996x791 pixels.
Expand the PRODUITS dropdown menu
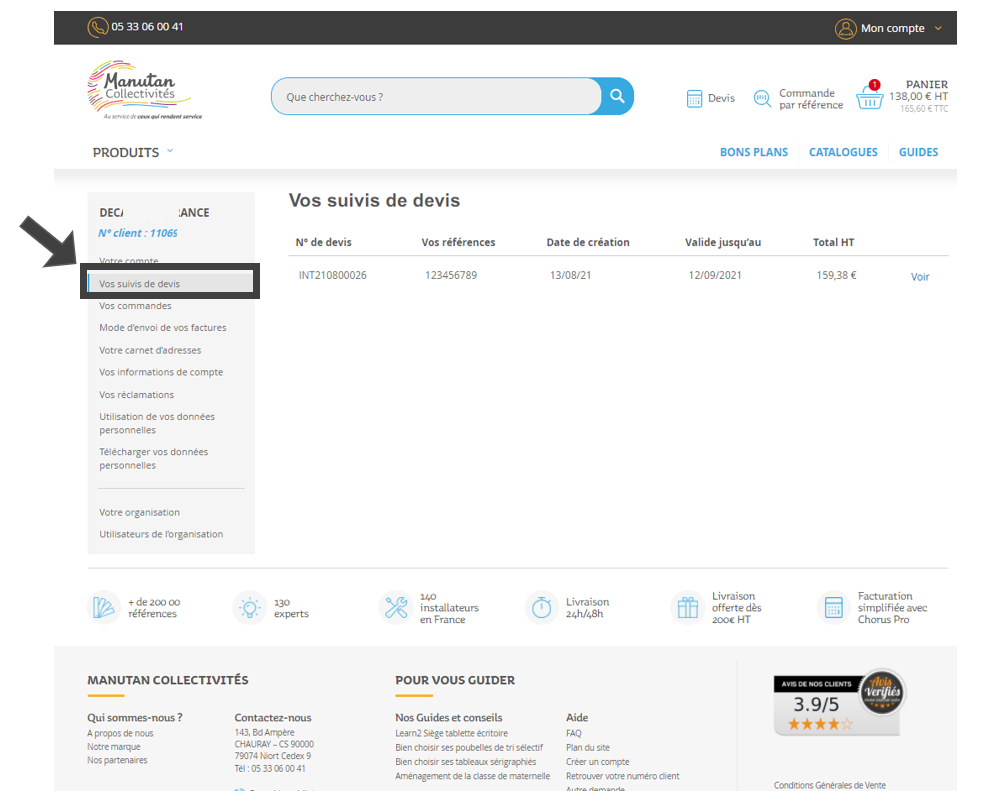(x=133, y=152)
